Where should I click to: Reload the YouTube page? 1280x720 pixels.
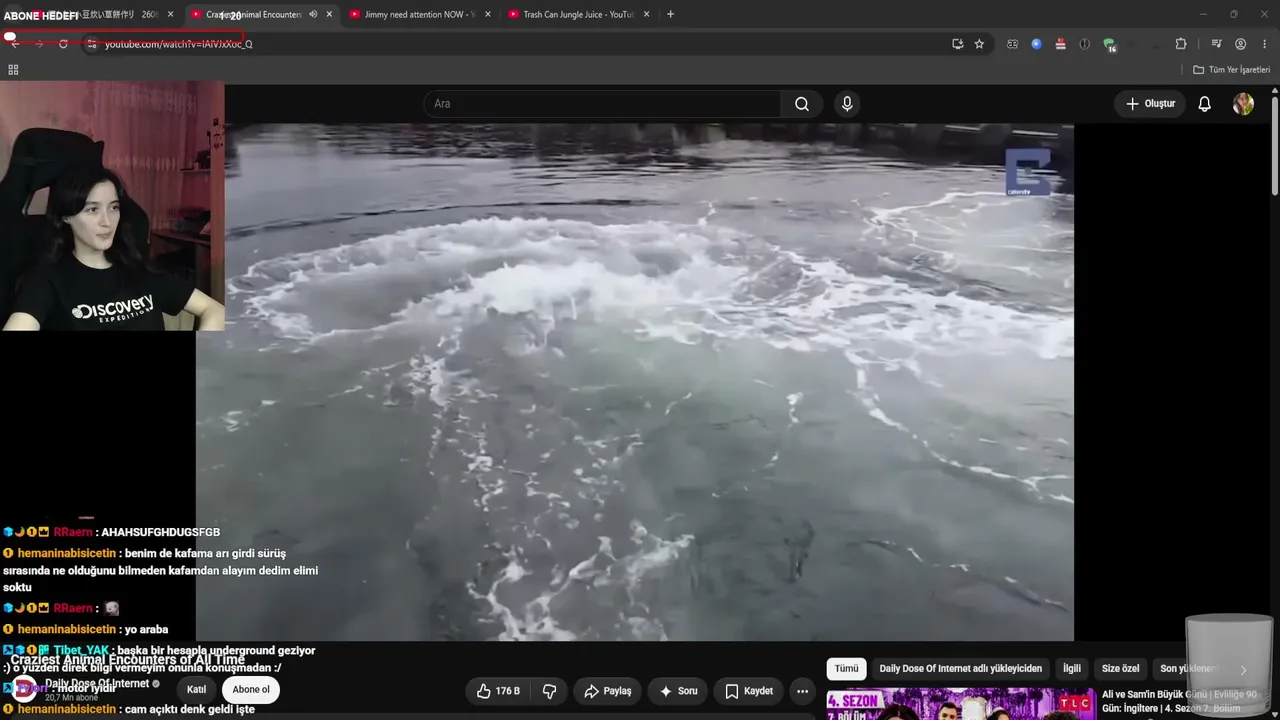[x=63, y=44]
